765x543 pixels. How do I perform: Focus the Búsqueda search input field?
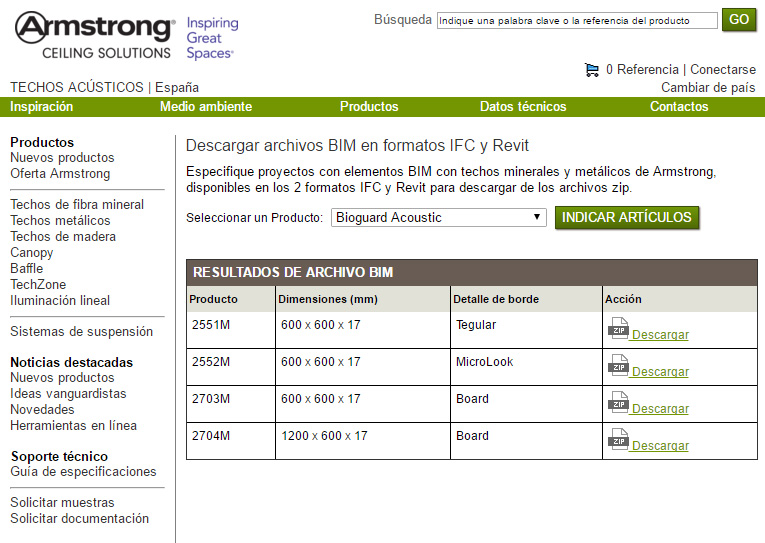[577, 20]
